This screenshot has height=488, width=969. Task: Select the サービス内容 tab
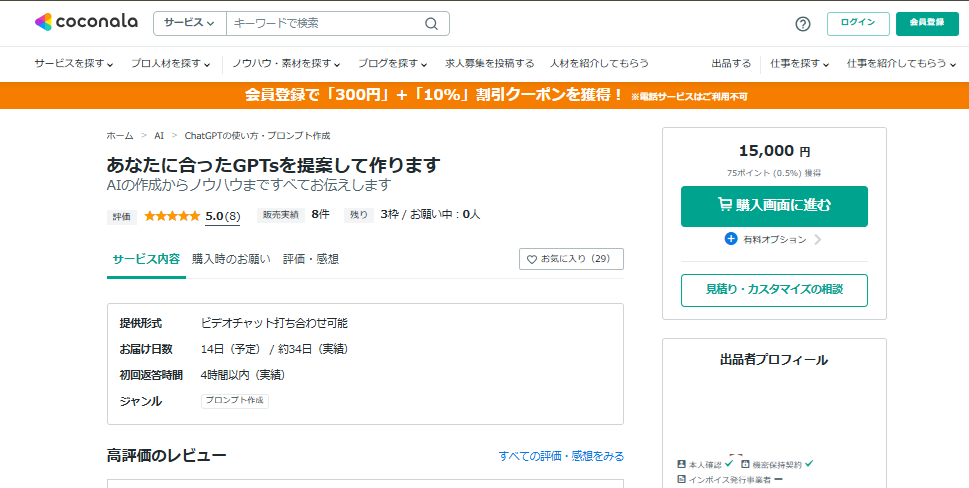point(146,259)
